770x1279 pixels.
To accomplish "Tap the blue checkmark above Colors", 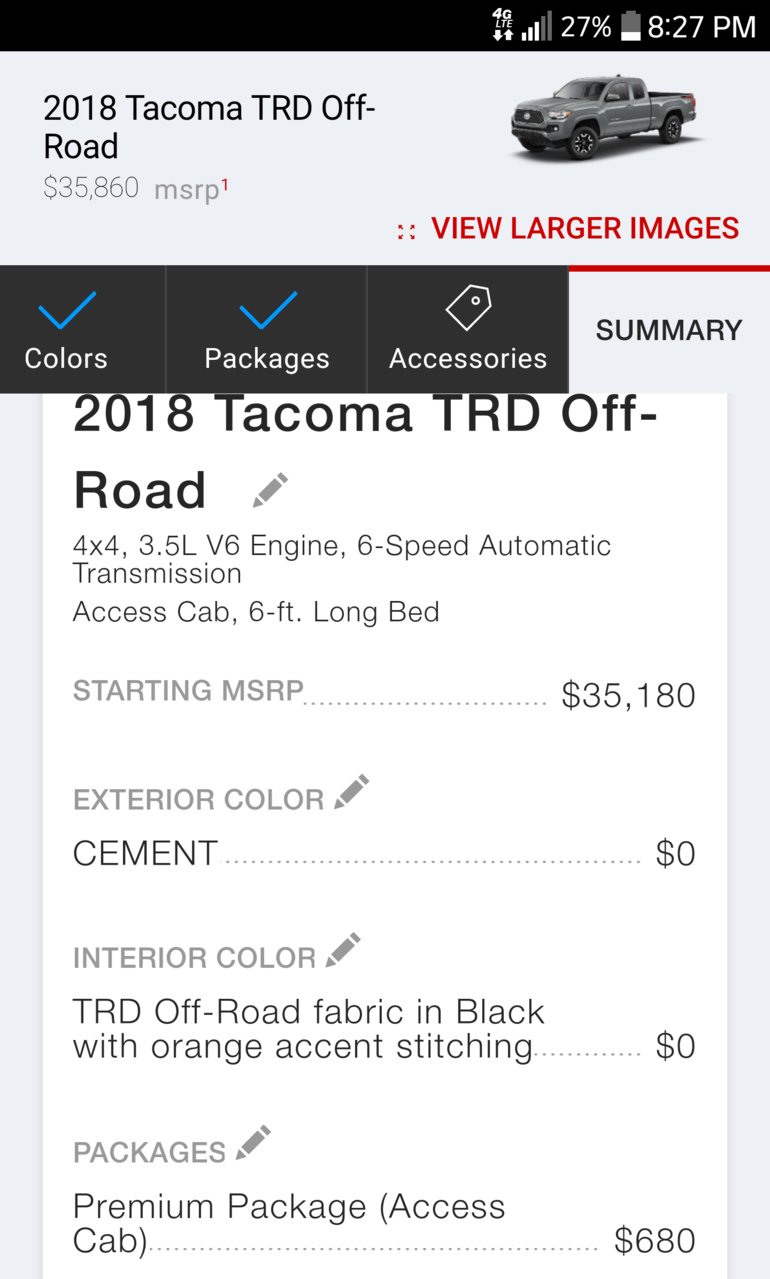I will click(x=67, y=310).
